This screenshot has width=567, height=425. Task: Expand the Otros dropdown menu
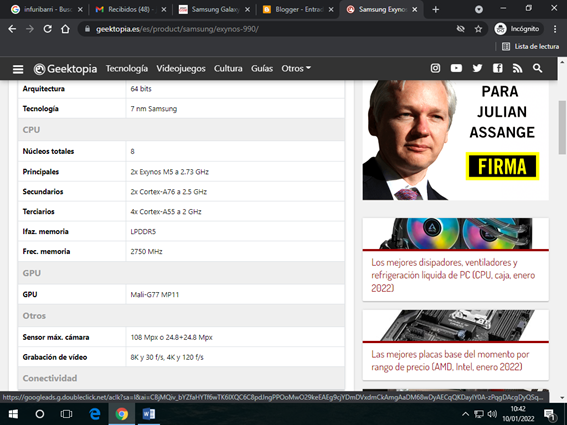click(296, 68)
